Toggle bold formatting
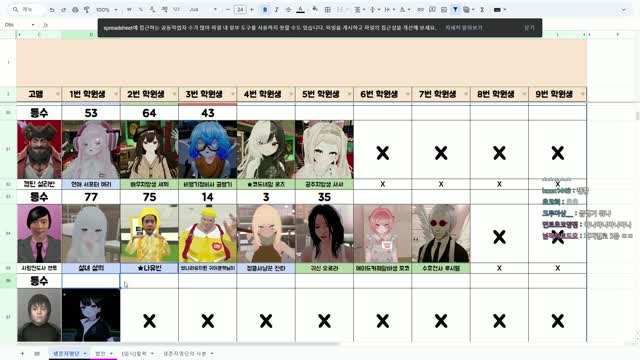640x360 pixels. 265,9
